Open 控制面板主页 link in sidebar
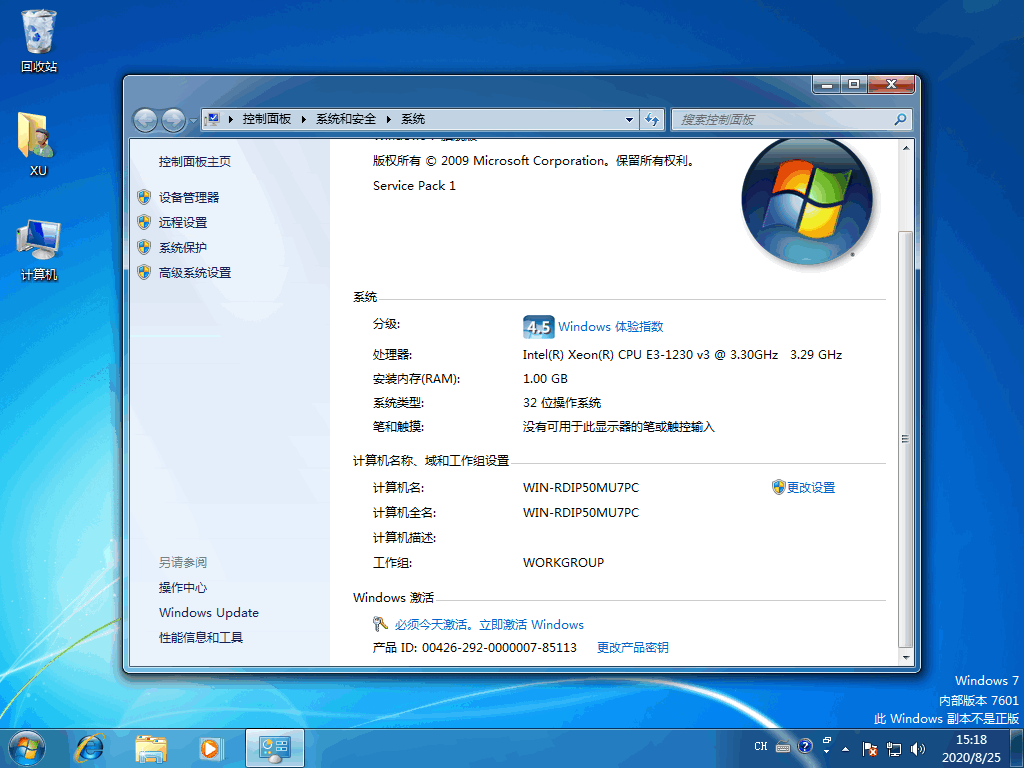The height and width of the screenshot is (768, 1024). coord(195,161)
